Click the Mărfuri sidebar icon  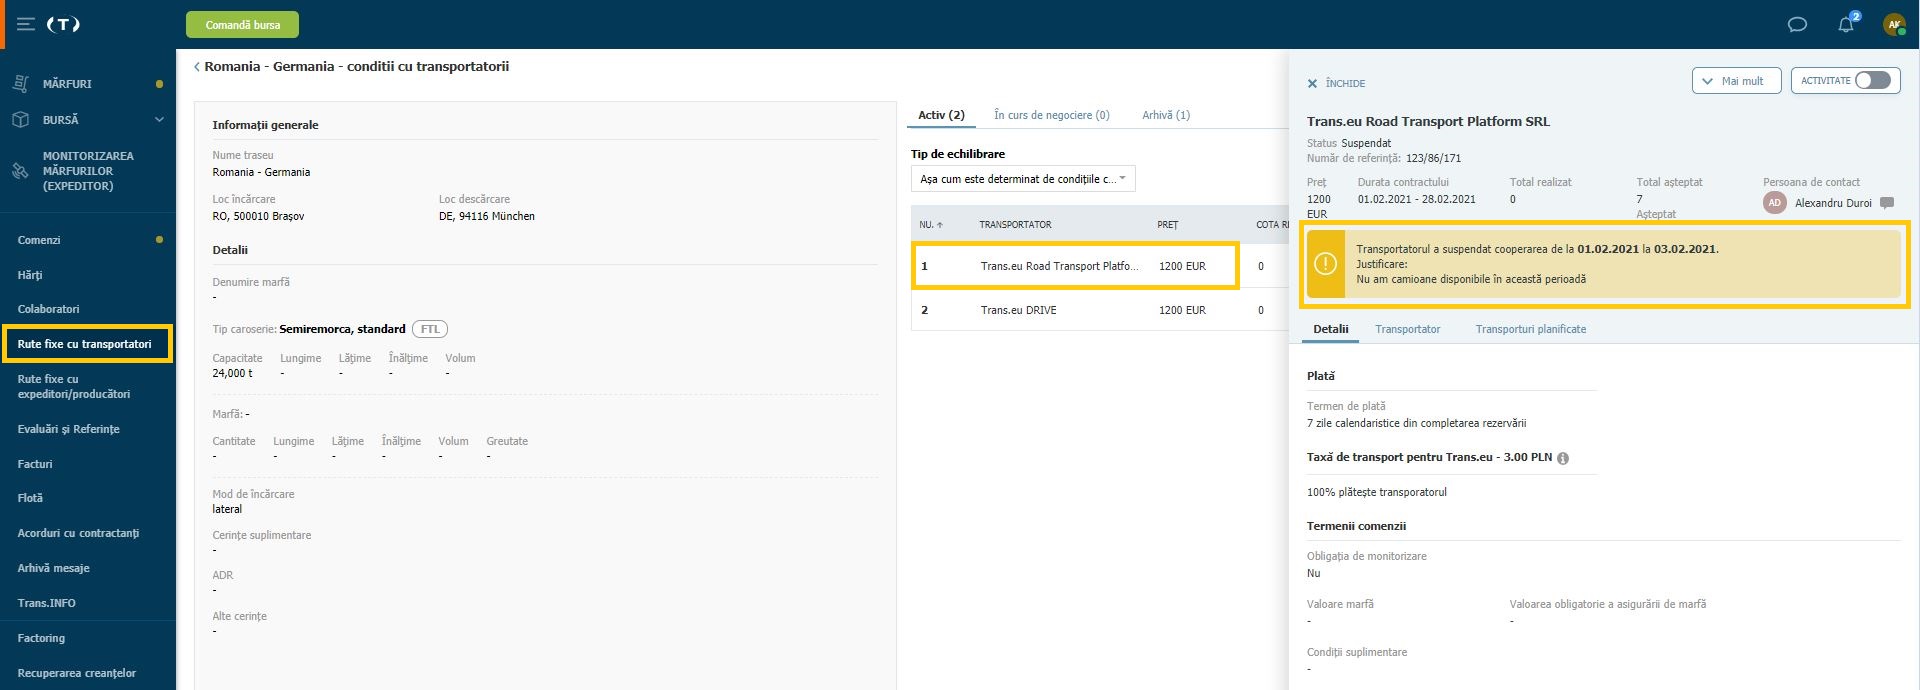click(x=20, y=84)
